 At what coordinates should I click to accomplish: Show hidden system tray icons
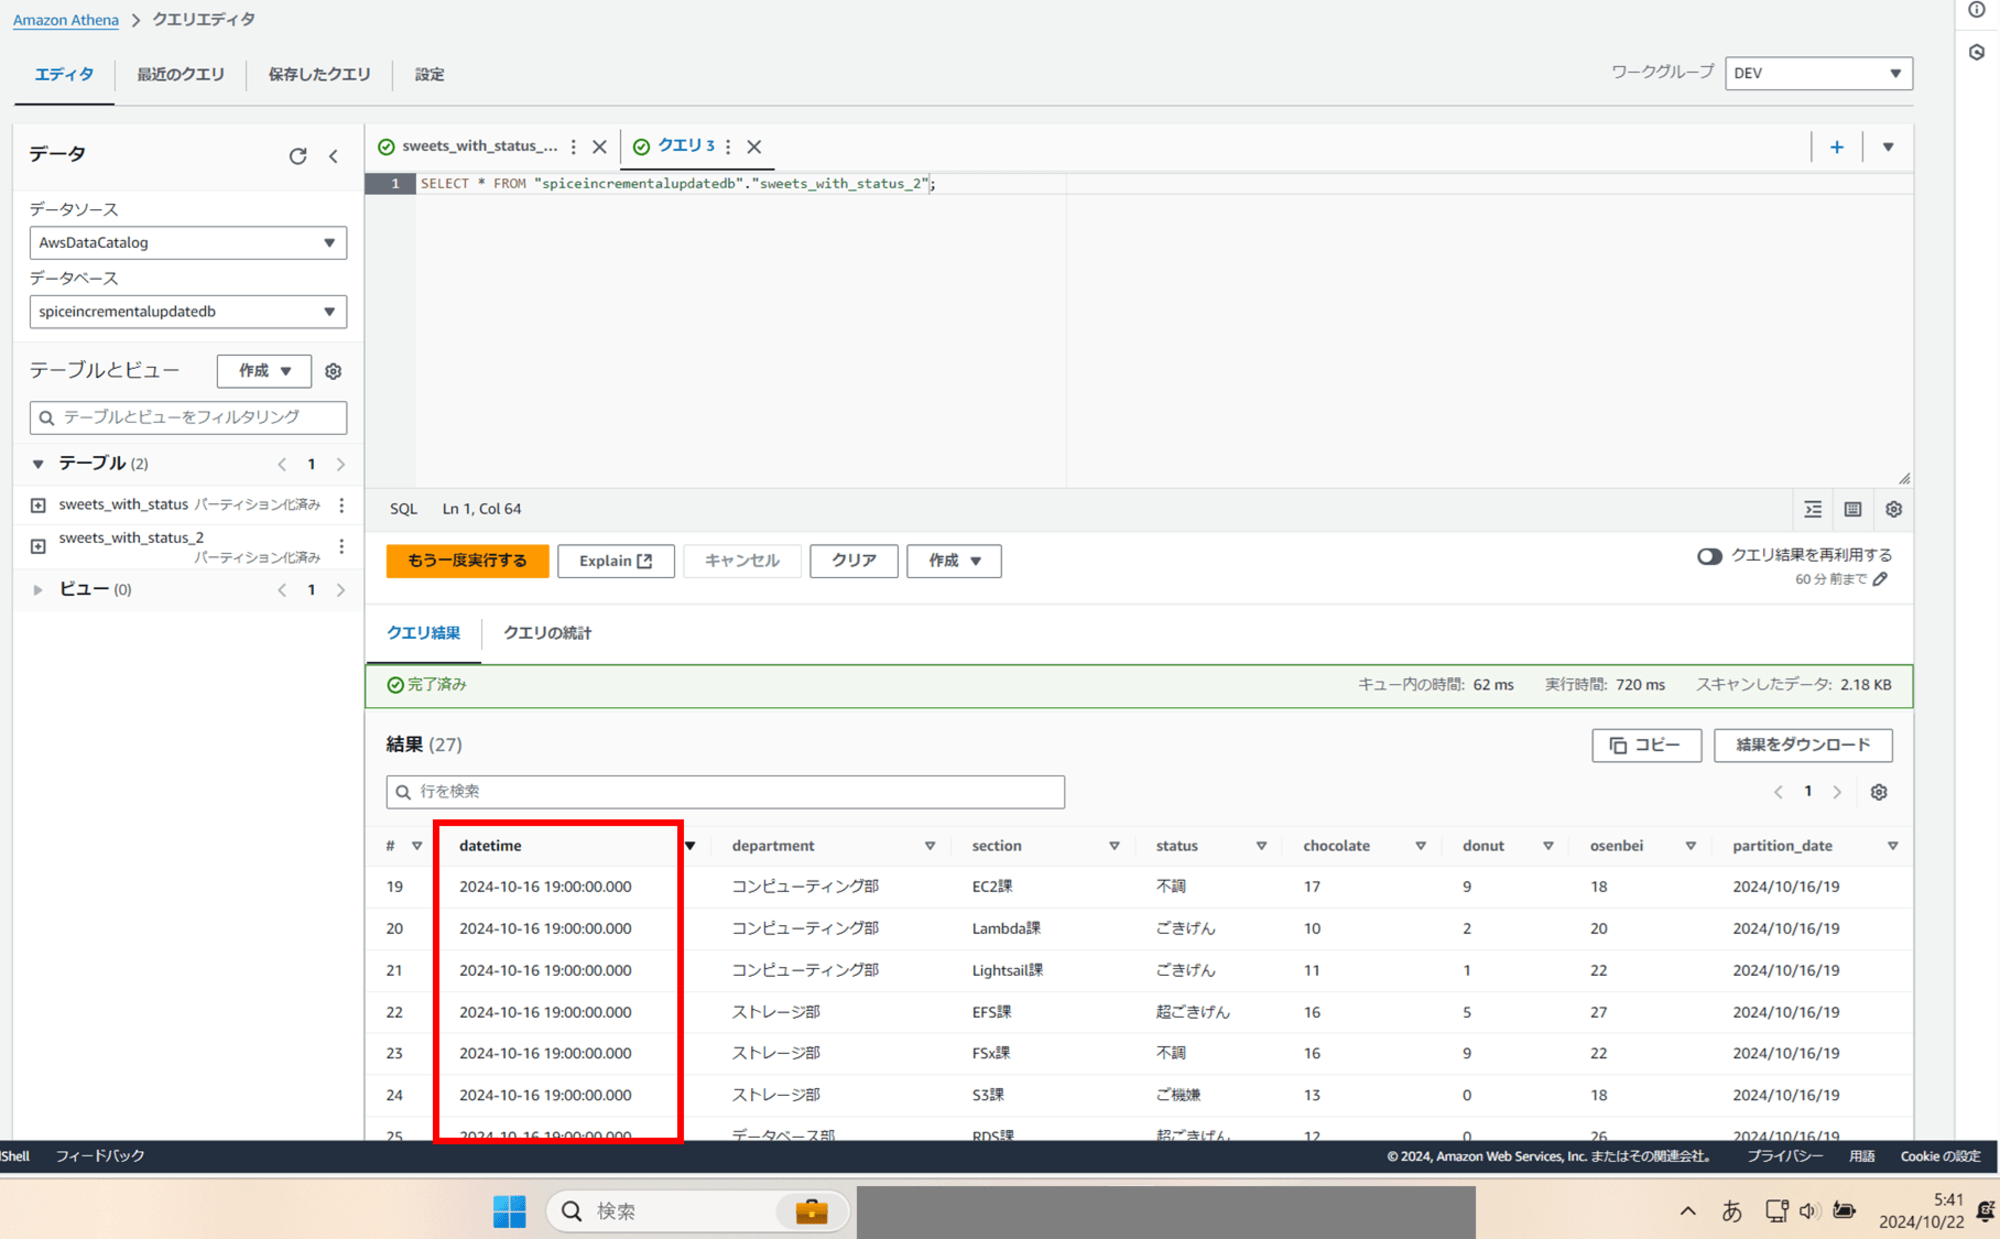click(x=1688, y=1211)
